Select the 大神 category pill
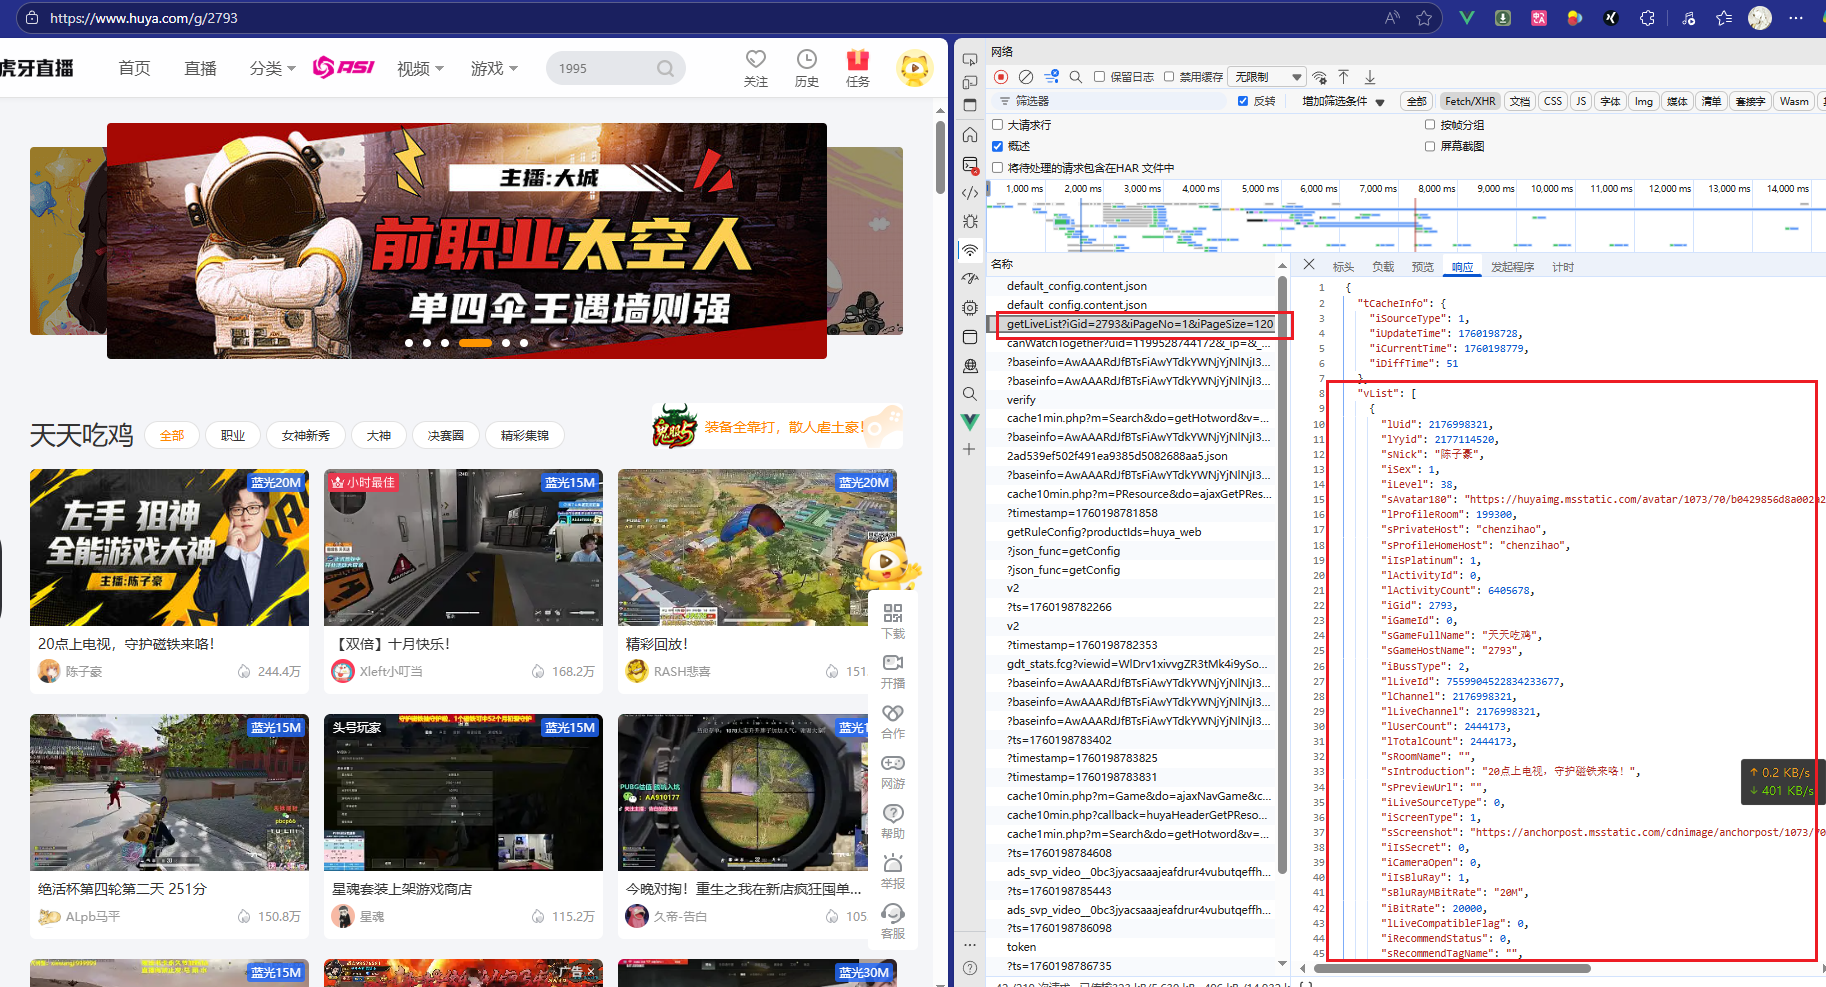1826x987 pixels. [379, 435]
